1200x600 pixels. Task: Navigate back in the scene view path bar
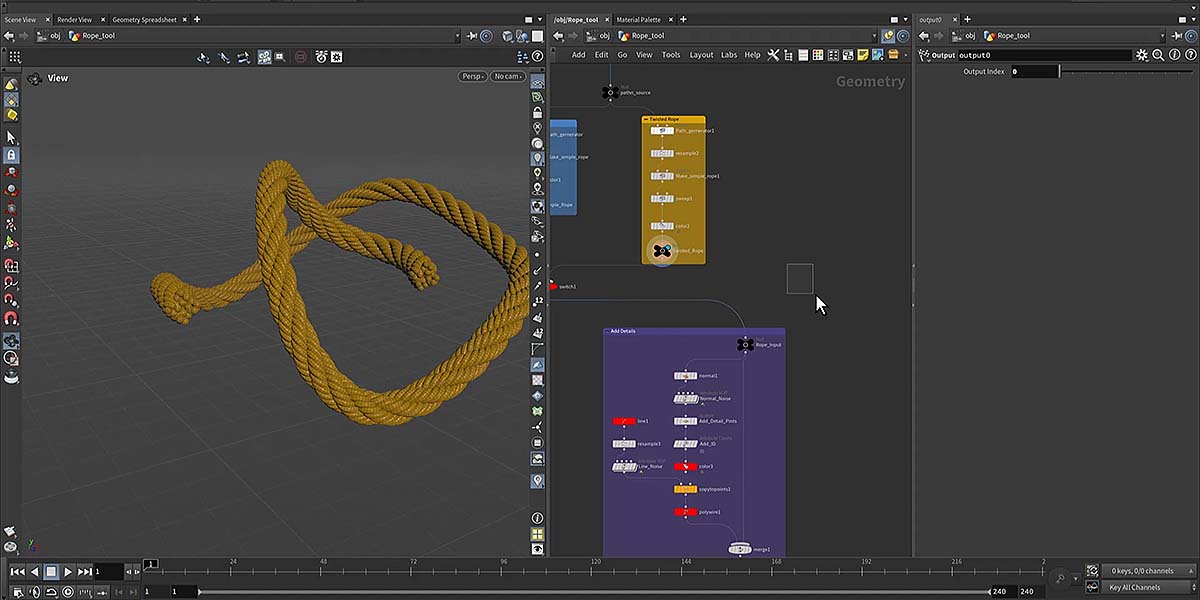pos(9,36)
